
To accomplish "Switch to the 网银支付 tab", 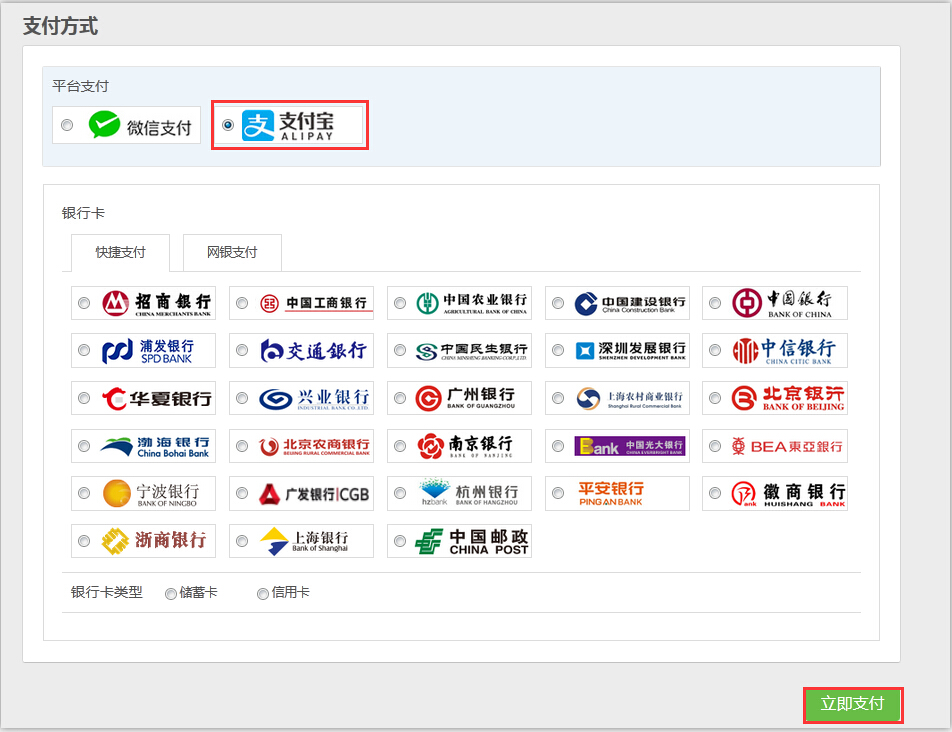I will tap(232, 252).
